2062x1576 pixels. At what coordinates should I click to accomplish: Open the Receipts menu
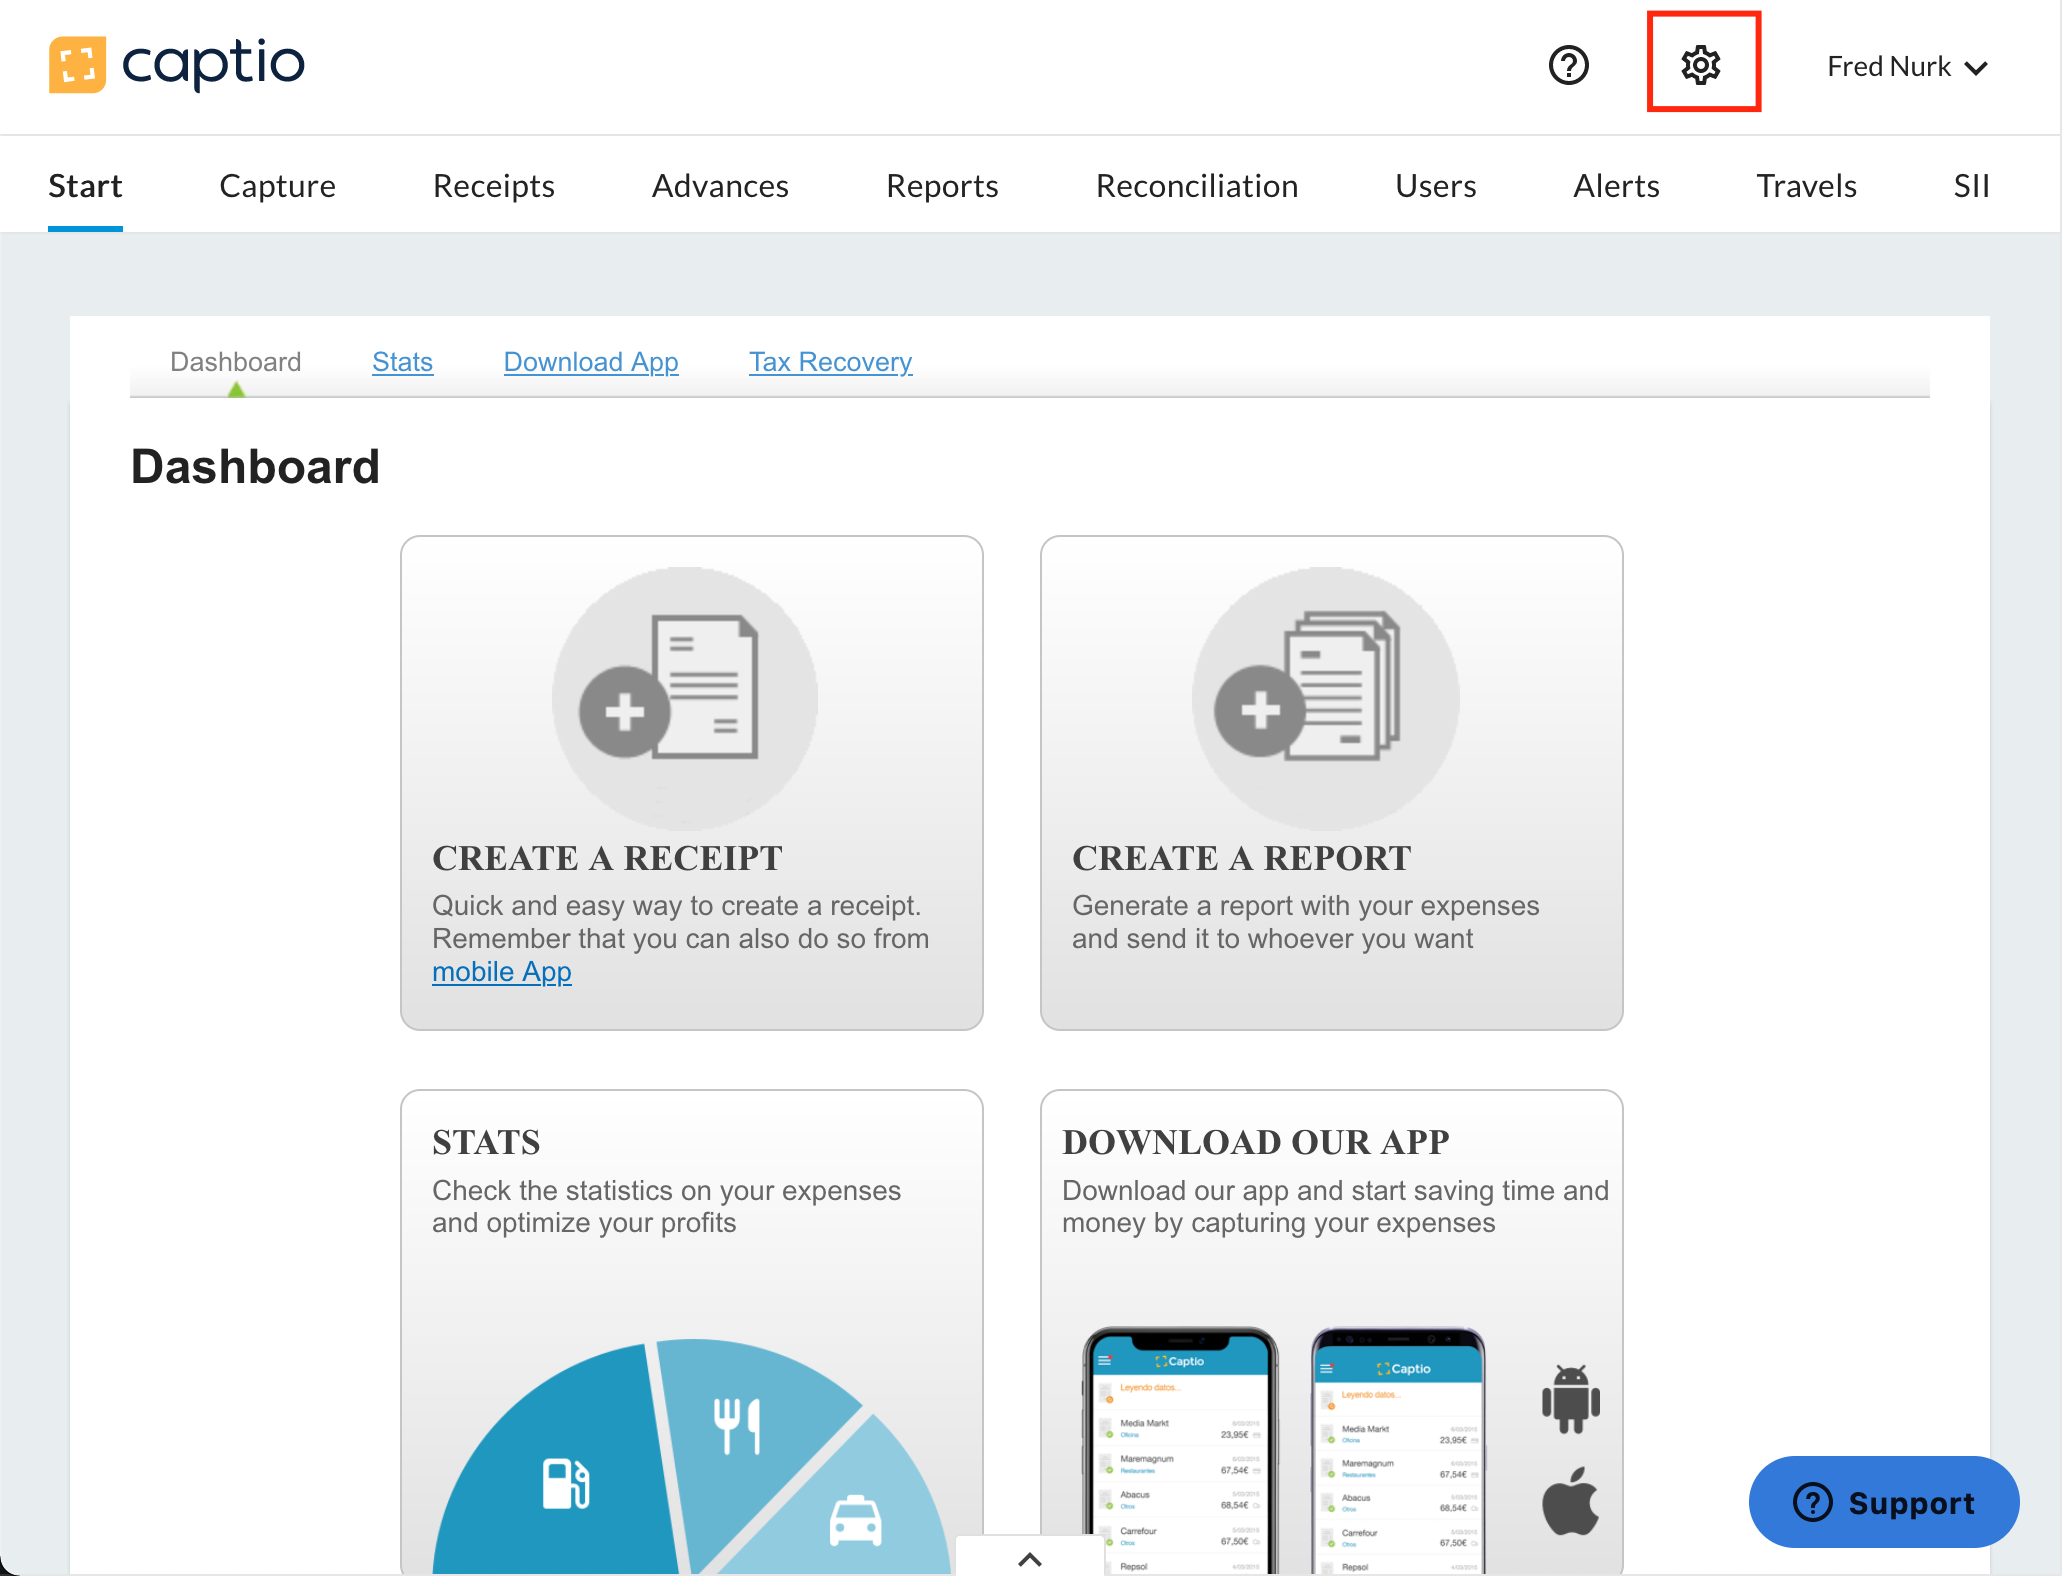click(493, 186)
